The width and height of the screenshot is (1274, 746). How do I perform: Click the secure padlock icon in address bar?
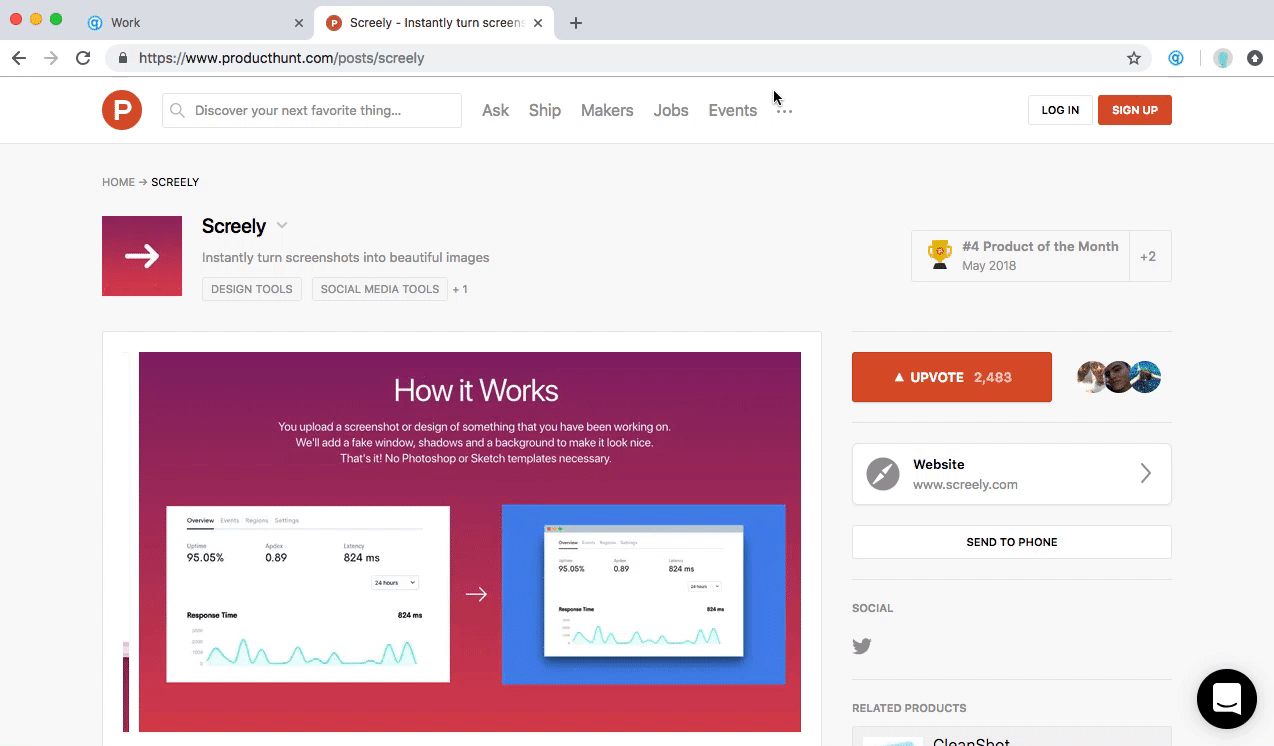[123, 58]
